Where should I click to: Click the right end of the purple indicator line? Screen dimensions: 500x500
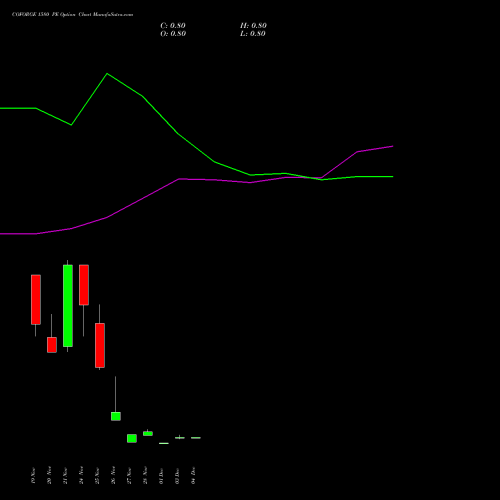(392, 146)
